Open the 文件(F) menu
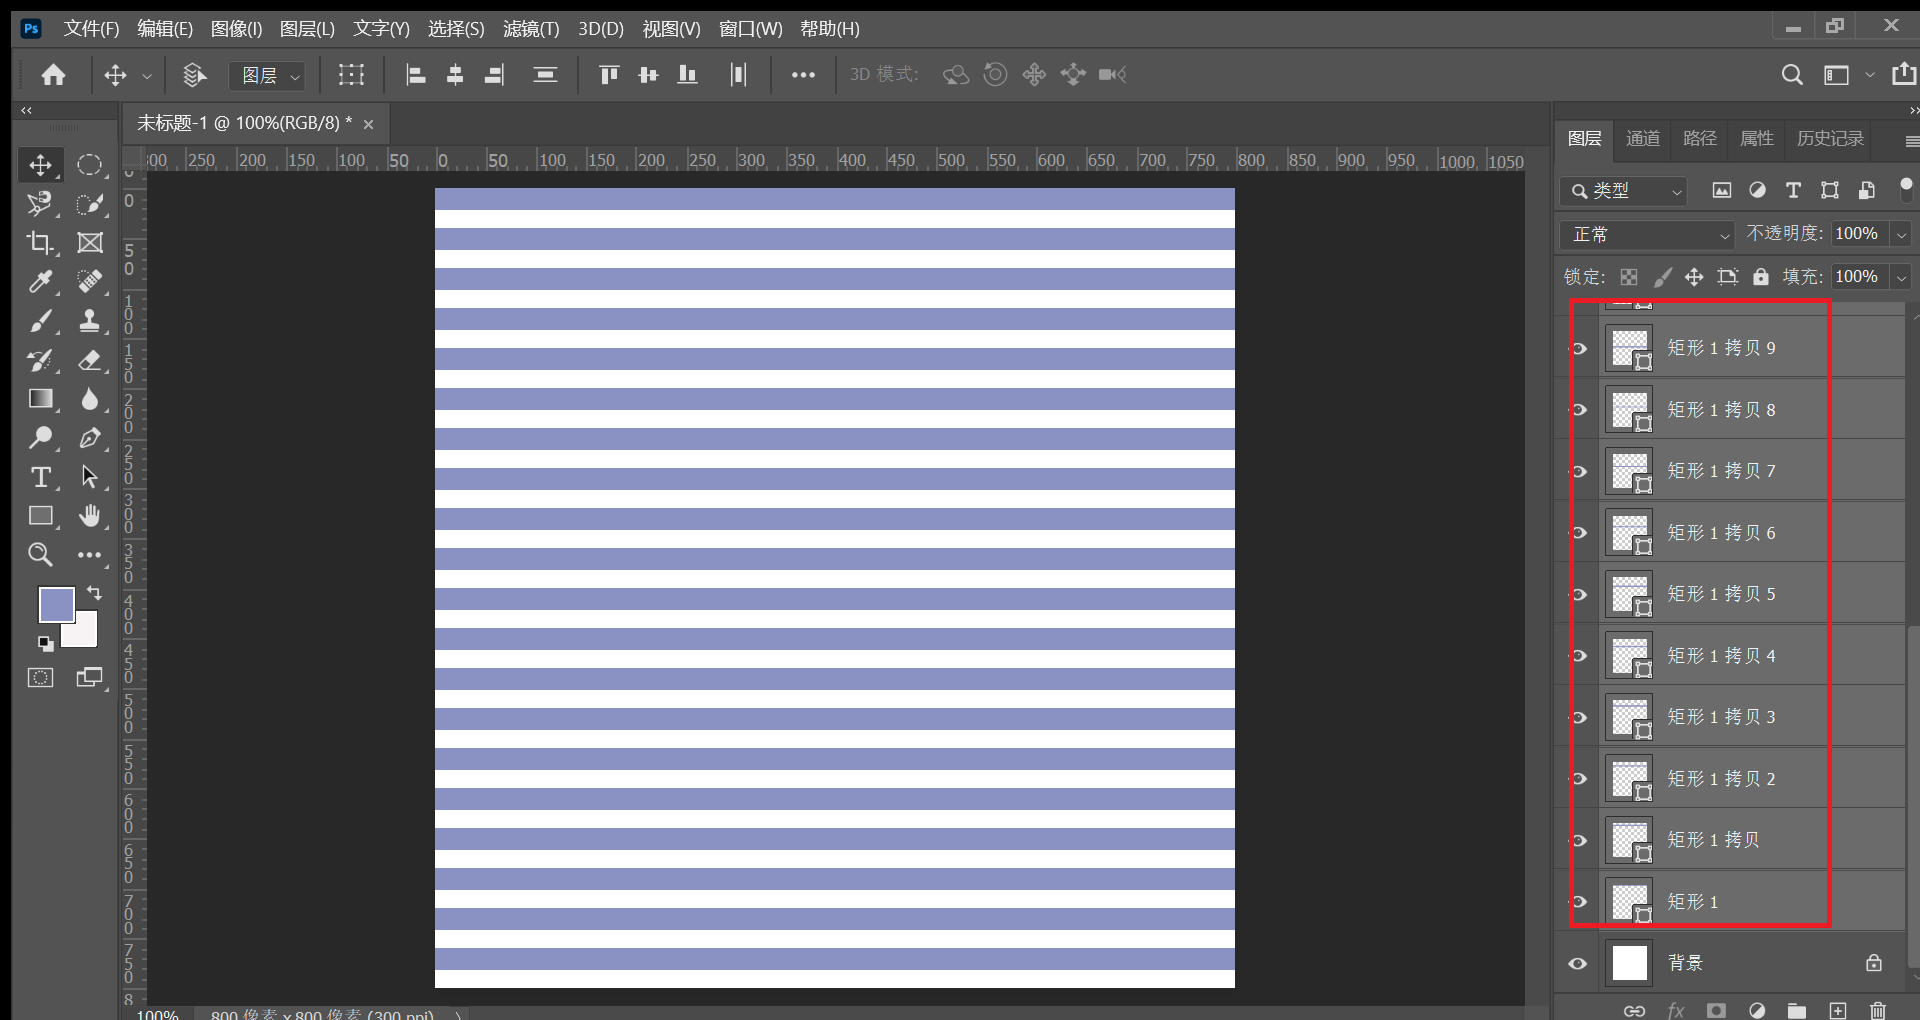 (91, 29)
